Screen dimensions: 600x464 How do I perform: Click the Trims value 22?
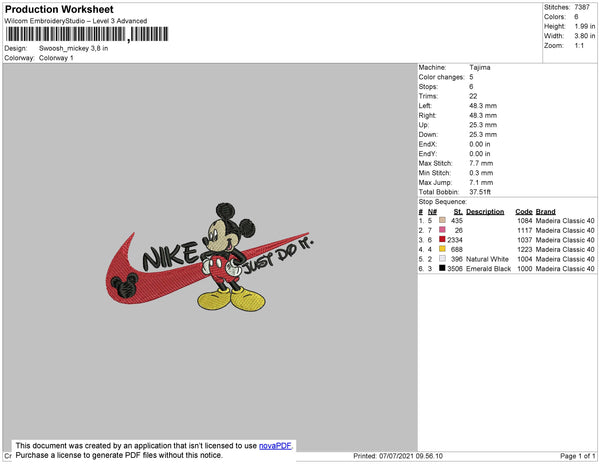tap(473, 96)
